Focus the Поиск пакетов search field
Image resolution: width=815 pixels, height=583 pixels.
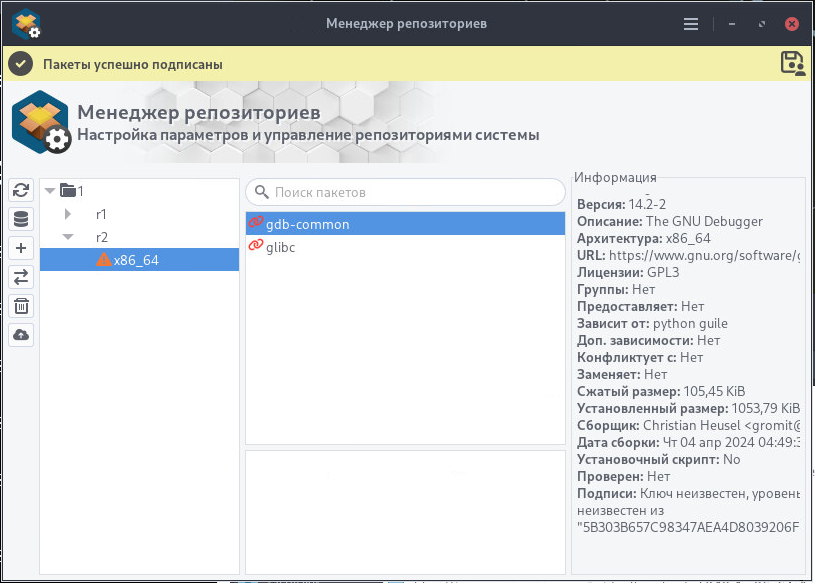pos(405,192)
